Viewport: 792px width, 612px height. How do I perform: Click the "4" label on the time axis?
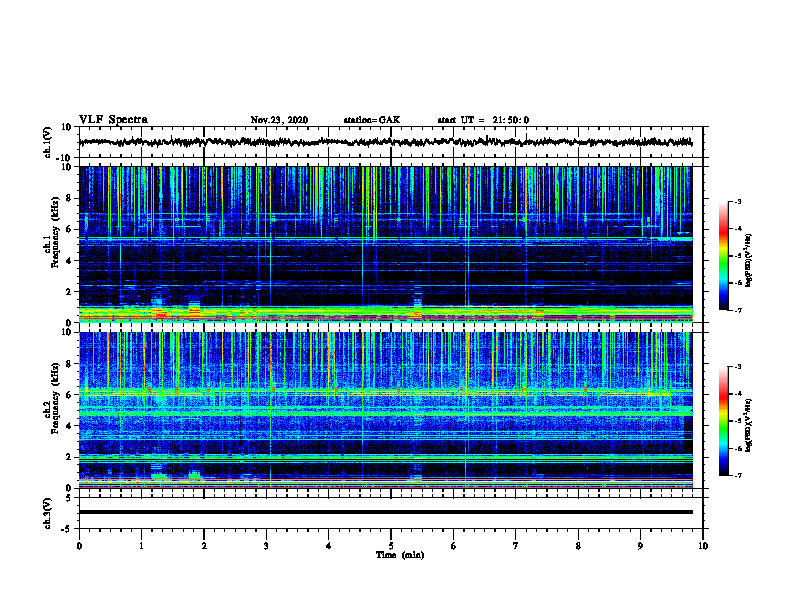tap(329, 546)
